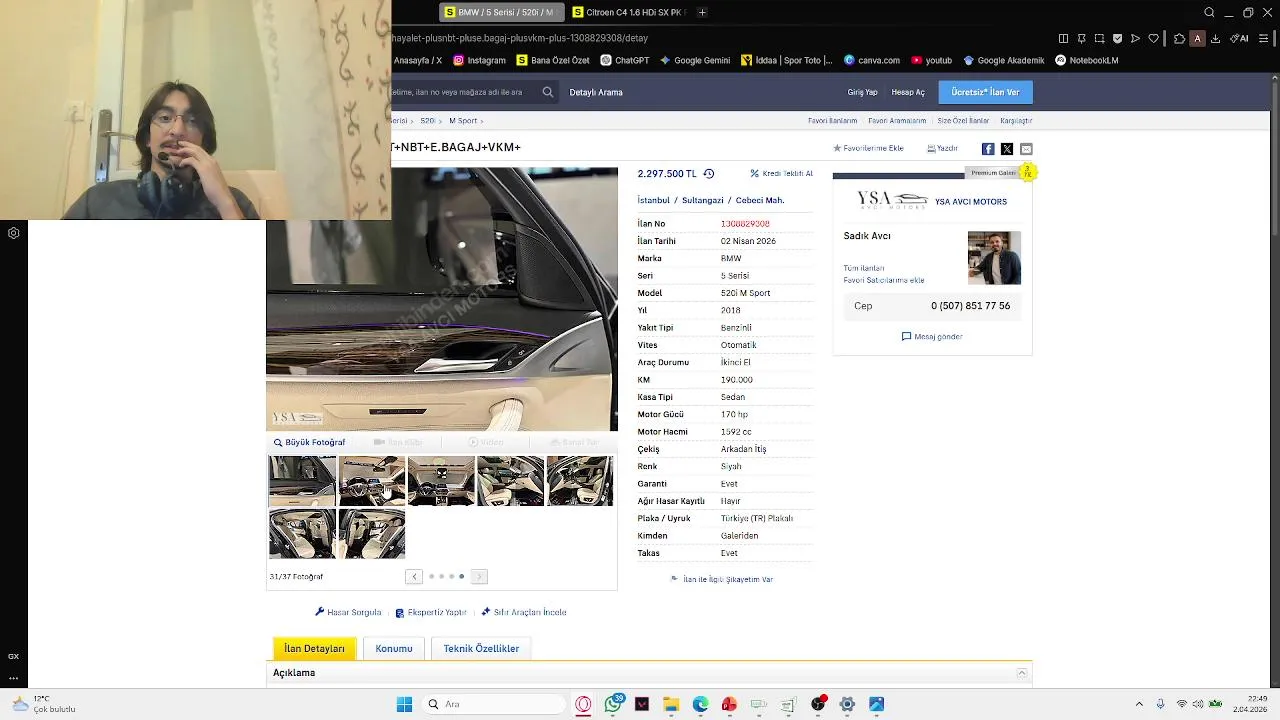1280x720 pixels.
Task: Show hidden system tray icons chevron
Action: [1139, 704]
